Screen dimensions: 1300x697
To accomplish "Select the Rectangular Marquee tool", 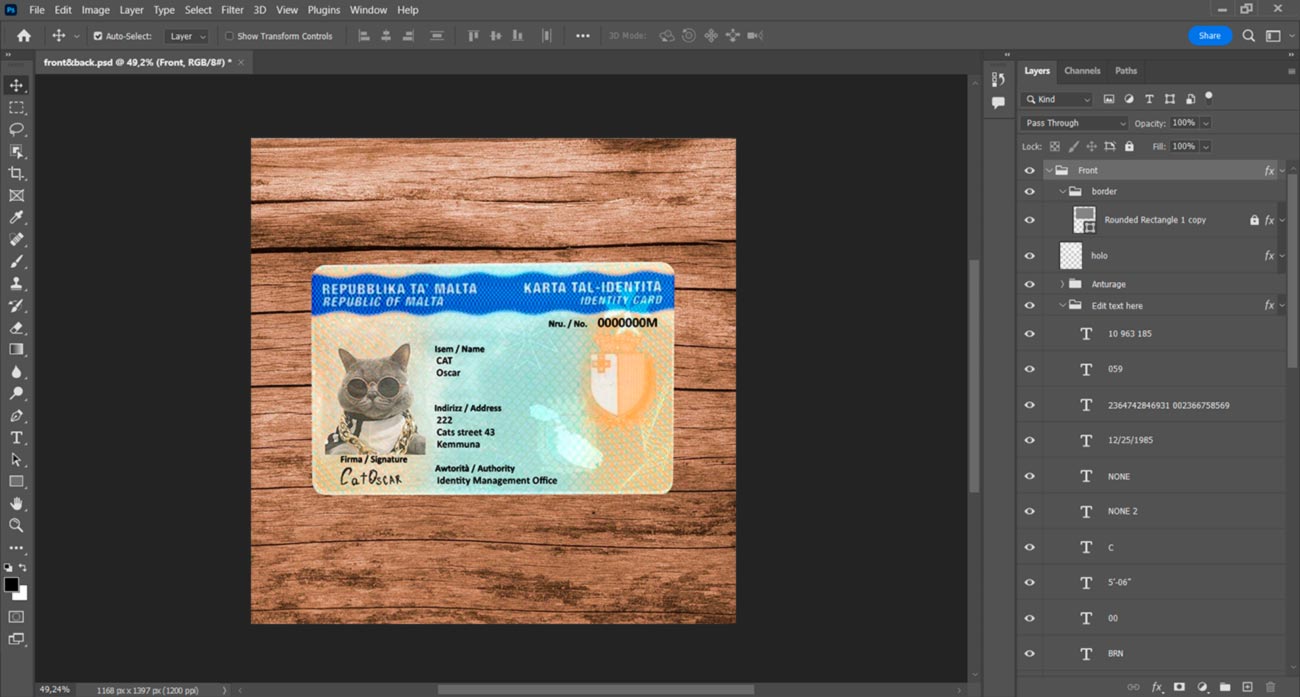I will (16, 107).
